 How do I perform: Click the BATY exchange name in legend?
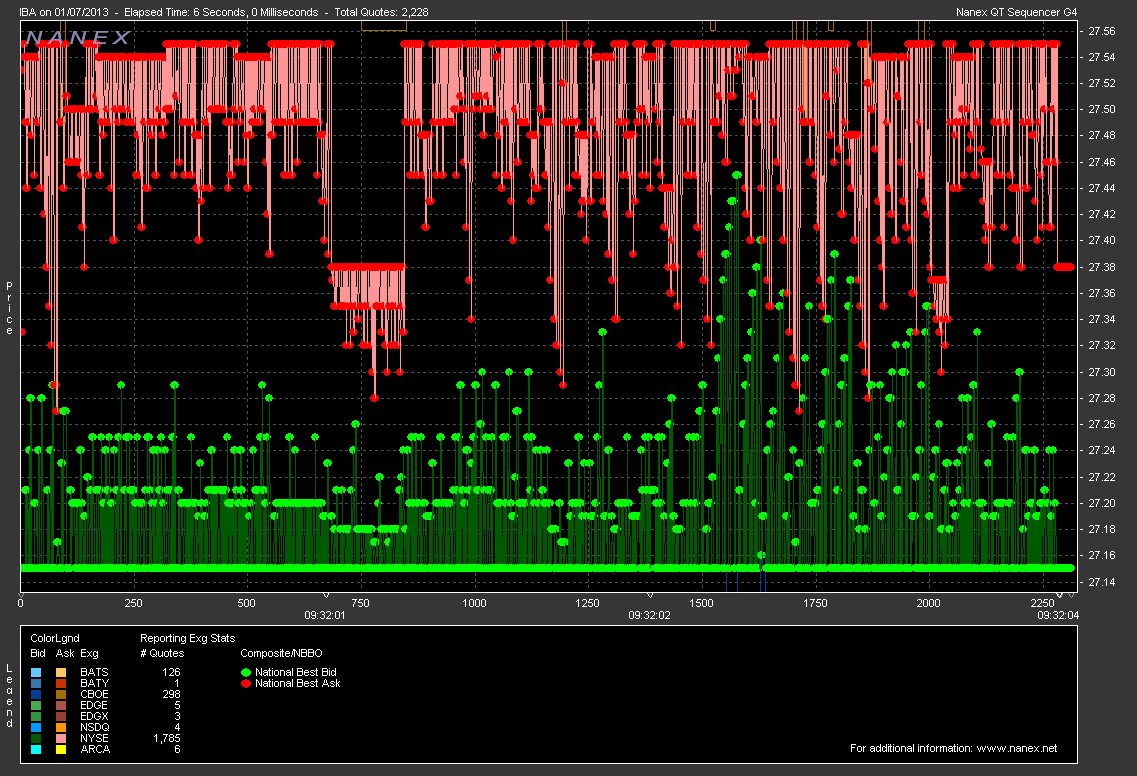[94, 683]
